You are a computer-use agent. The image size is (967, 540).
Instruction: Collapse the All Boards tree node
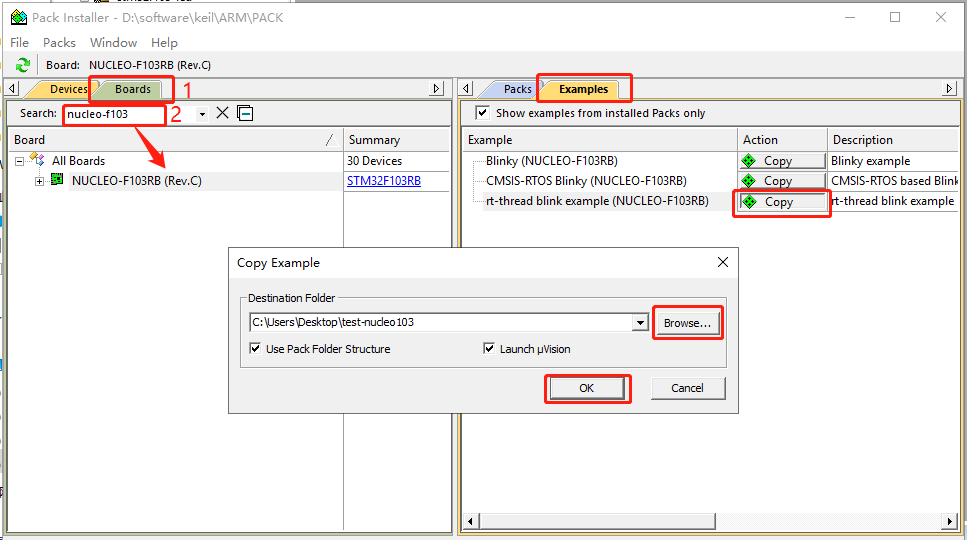coord(20,161)
